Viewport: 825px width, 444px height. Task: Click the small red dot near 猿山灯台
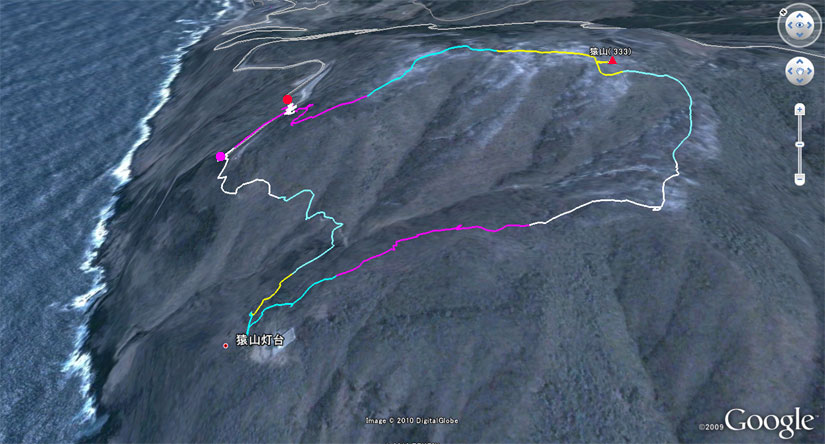(226, 346)
